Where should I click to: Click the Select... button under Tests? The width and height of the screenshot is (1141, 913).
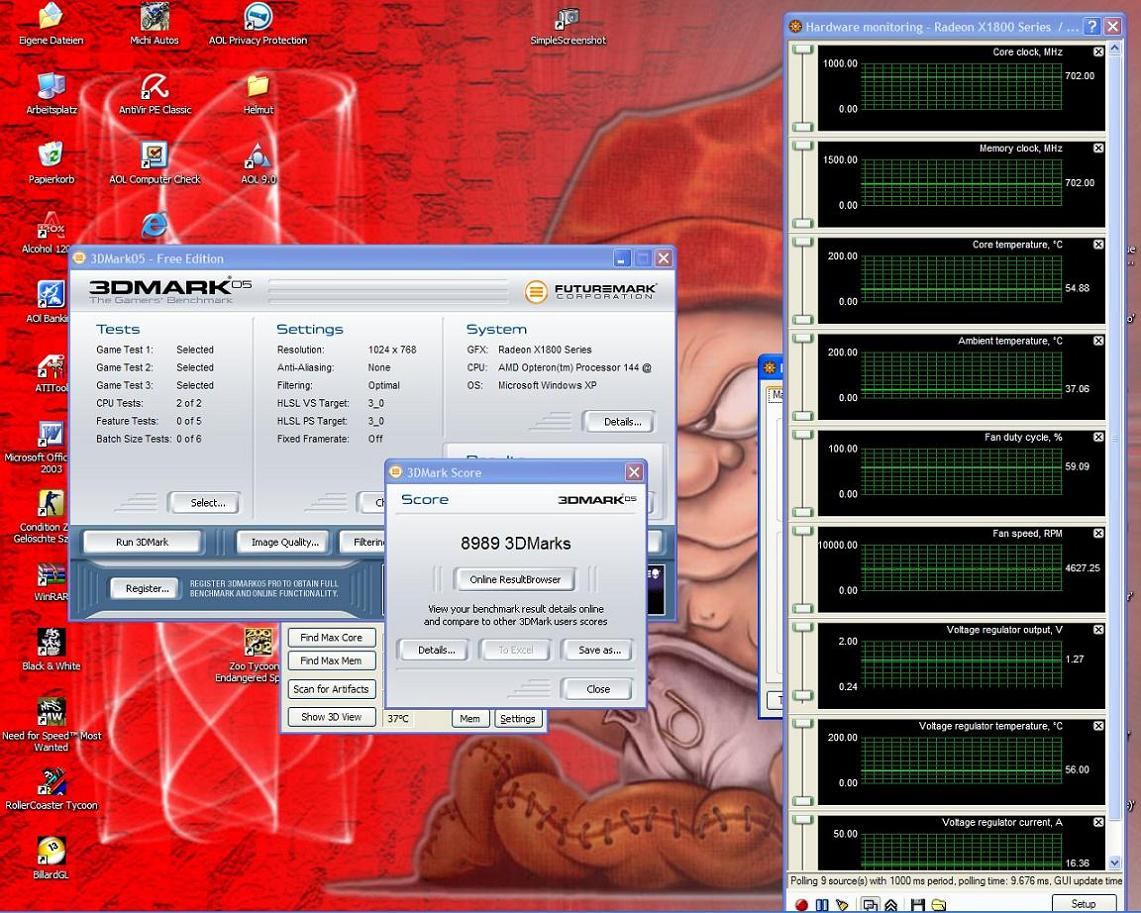[x=204, y=503]
